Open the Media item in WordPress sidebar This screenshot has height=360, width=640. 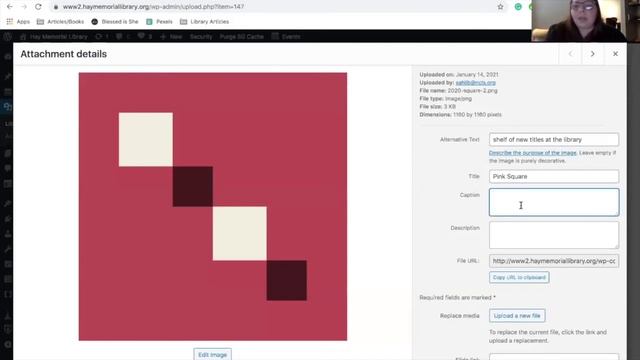click(x=7, y=107)
